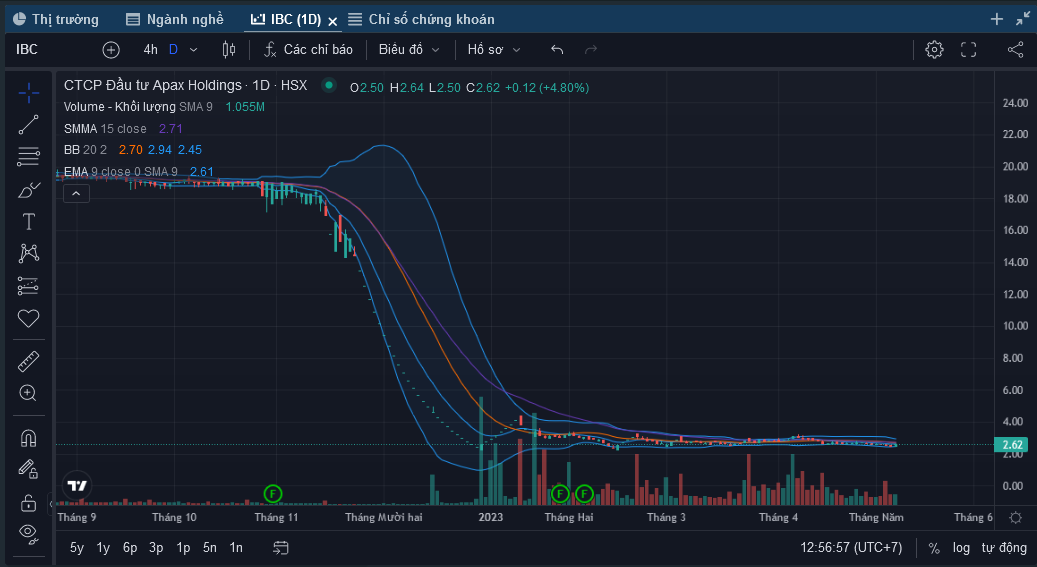Click second February F event marker
This screenshot has height=567, width=1037.
point(584,493)
